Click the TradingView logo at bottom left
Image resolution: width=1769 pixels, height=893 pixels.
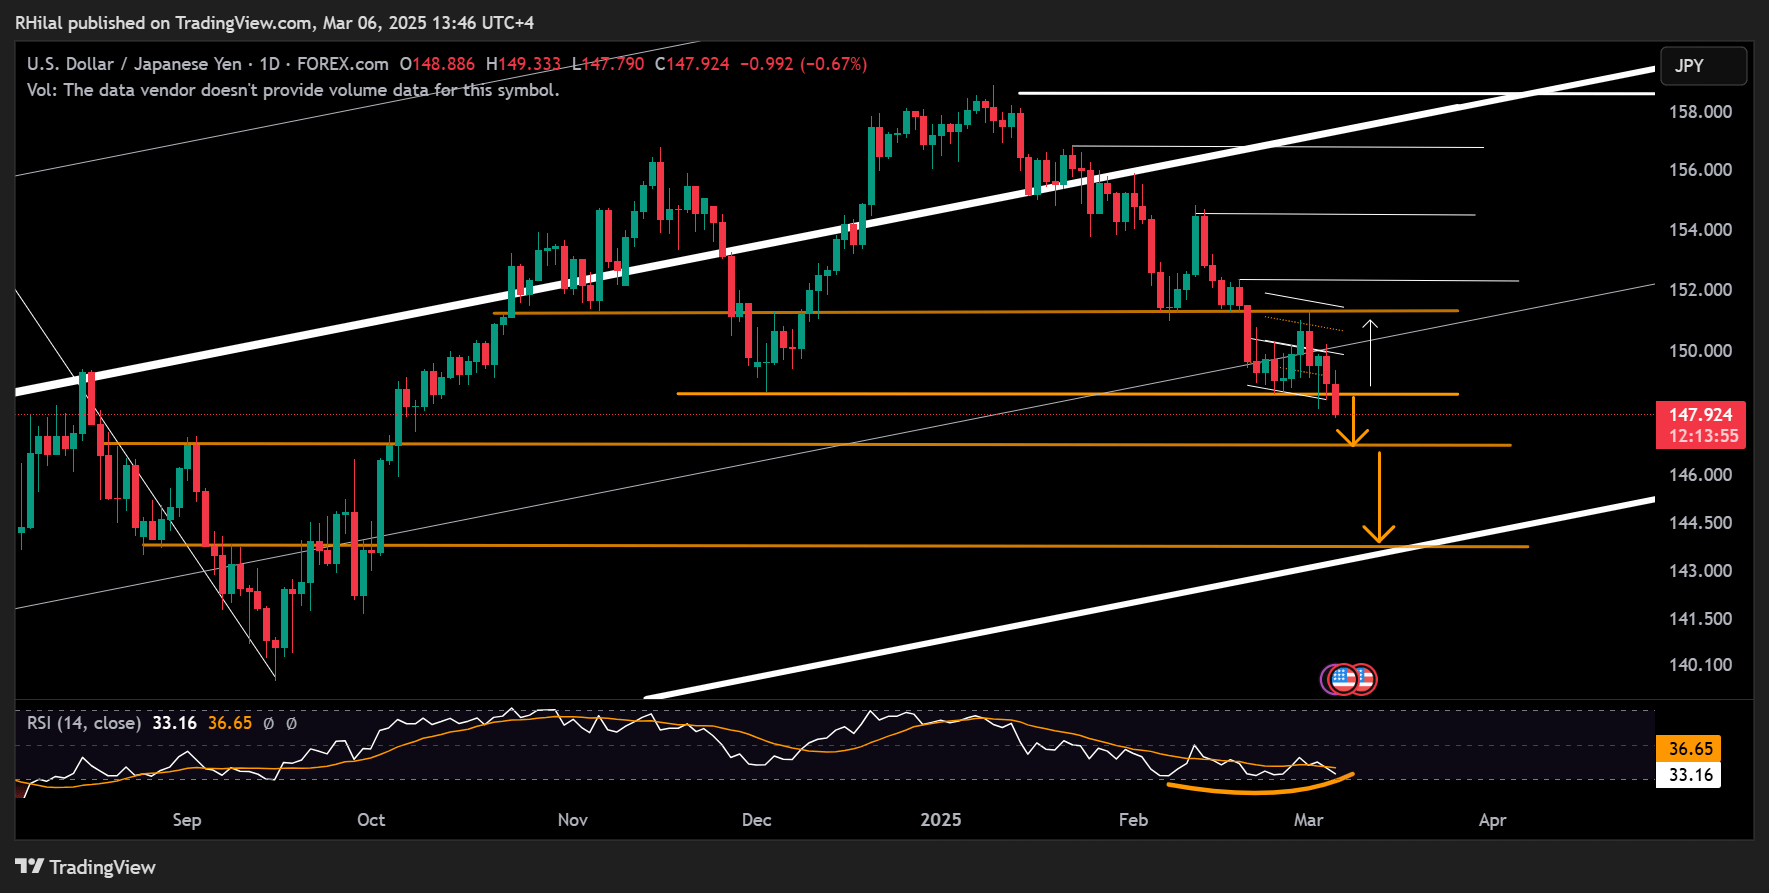point(86,867)
